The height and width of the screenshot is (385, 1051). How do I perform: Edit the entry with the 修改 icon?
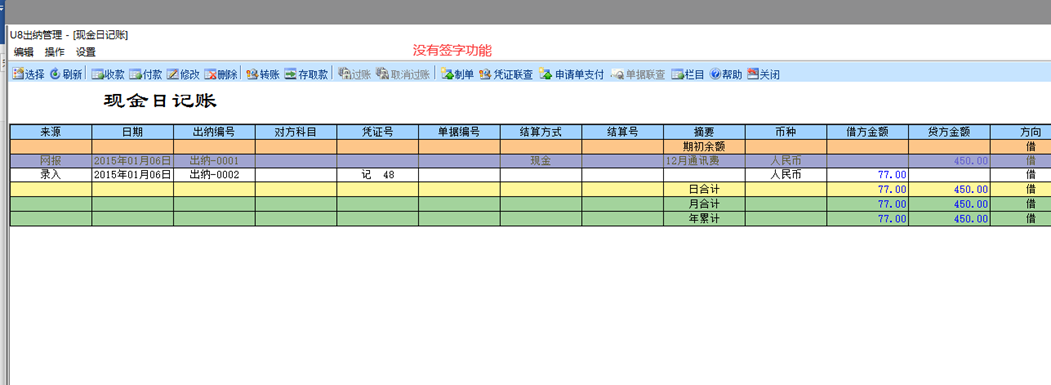[x=183, y=74]
